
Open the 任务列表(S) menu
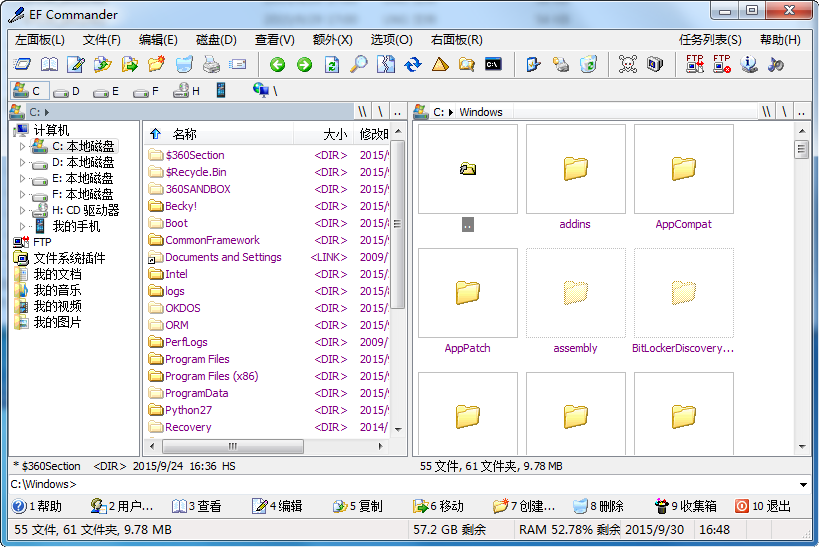coord(710,40)
